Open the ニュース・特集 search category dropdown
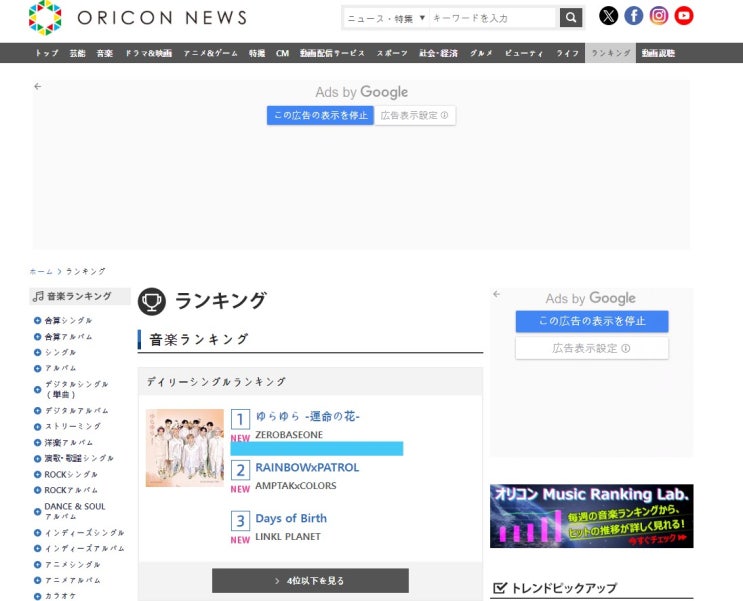 tap(386, 18)
